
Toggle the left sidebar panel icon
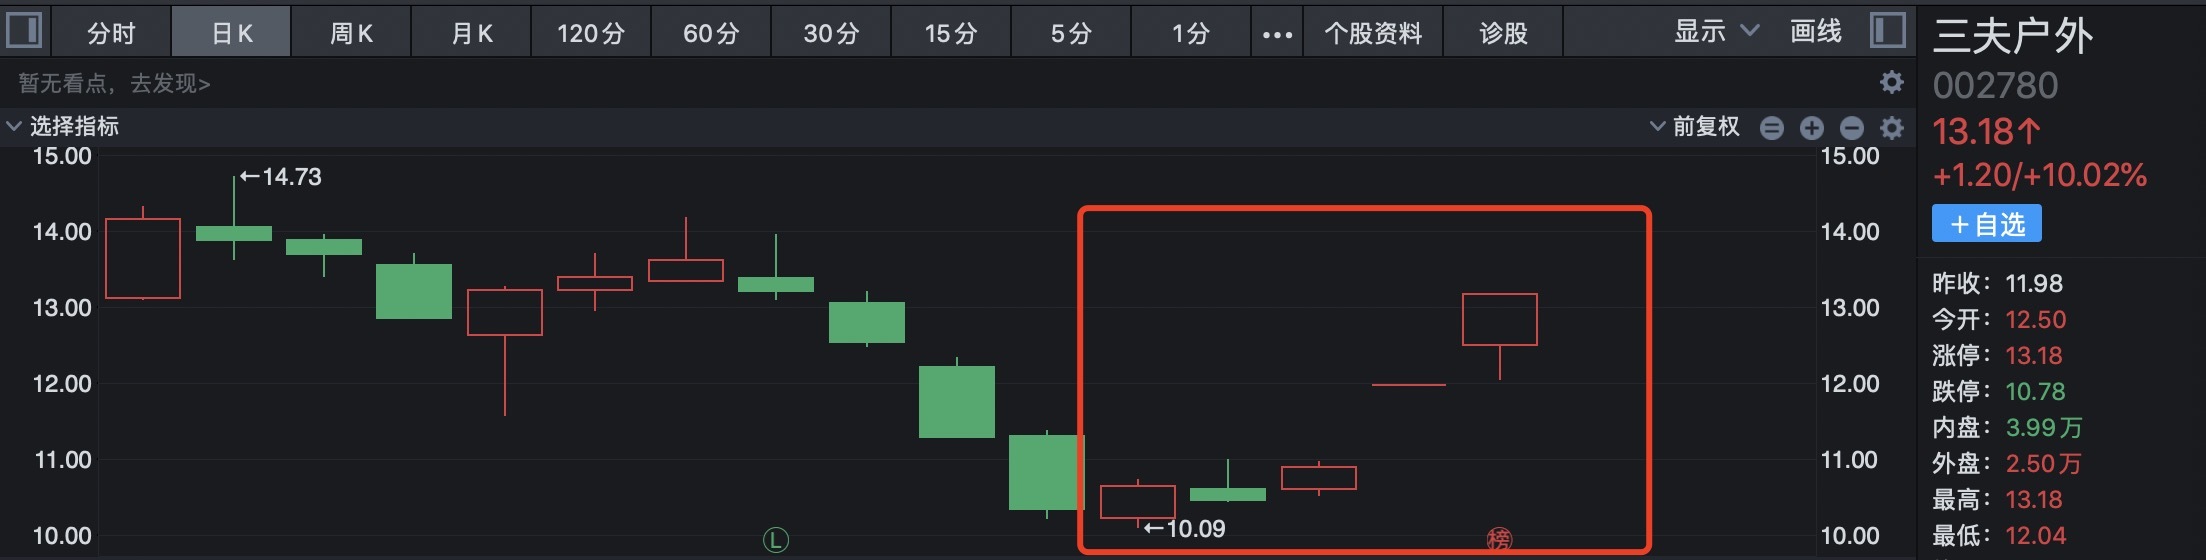(24, 30)
